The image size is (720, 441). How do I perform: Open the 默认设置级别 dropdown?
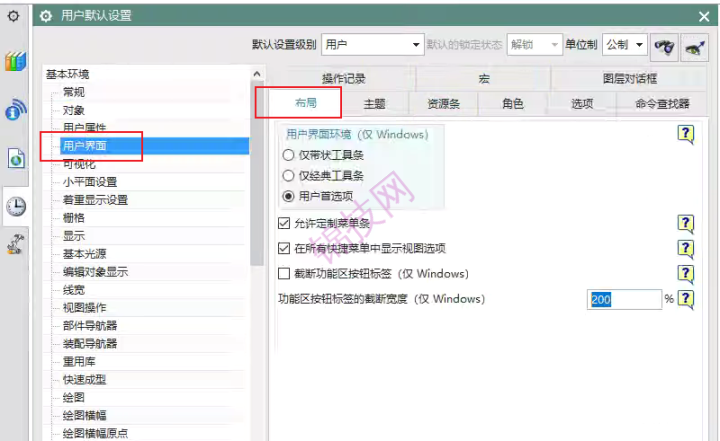pyautogui.click(x=373, y=45)
